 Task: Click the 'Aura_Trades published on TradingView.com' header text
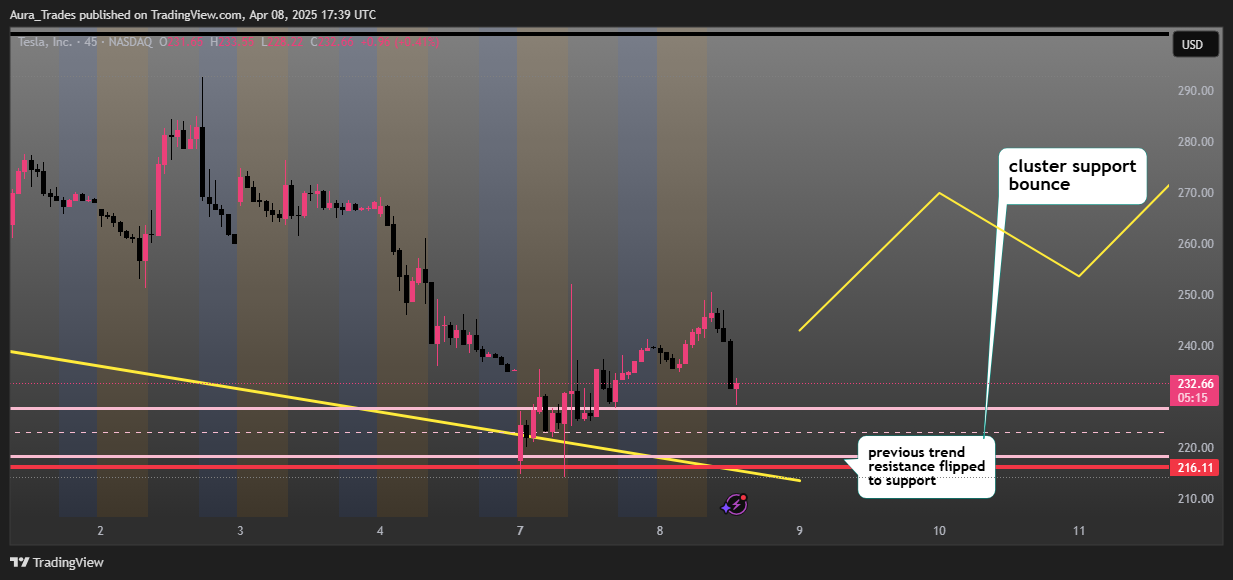point(128,15)
